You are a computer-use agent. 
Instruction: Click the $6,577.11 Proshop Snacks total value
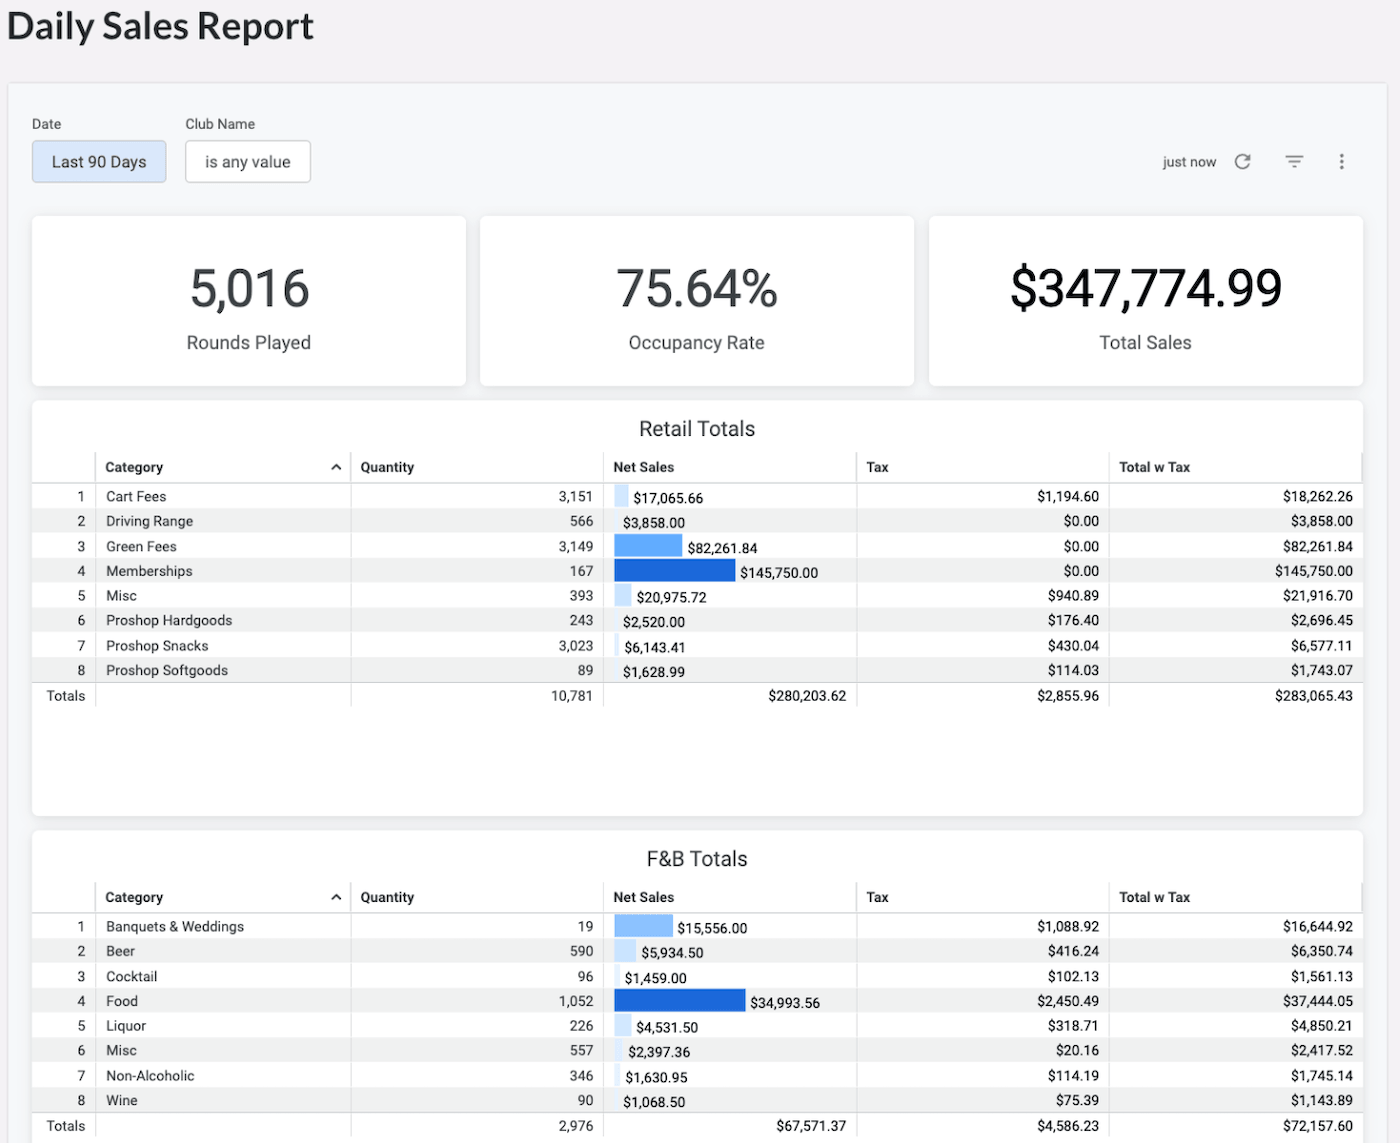1322,646
